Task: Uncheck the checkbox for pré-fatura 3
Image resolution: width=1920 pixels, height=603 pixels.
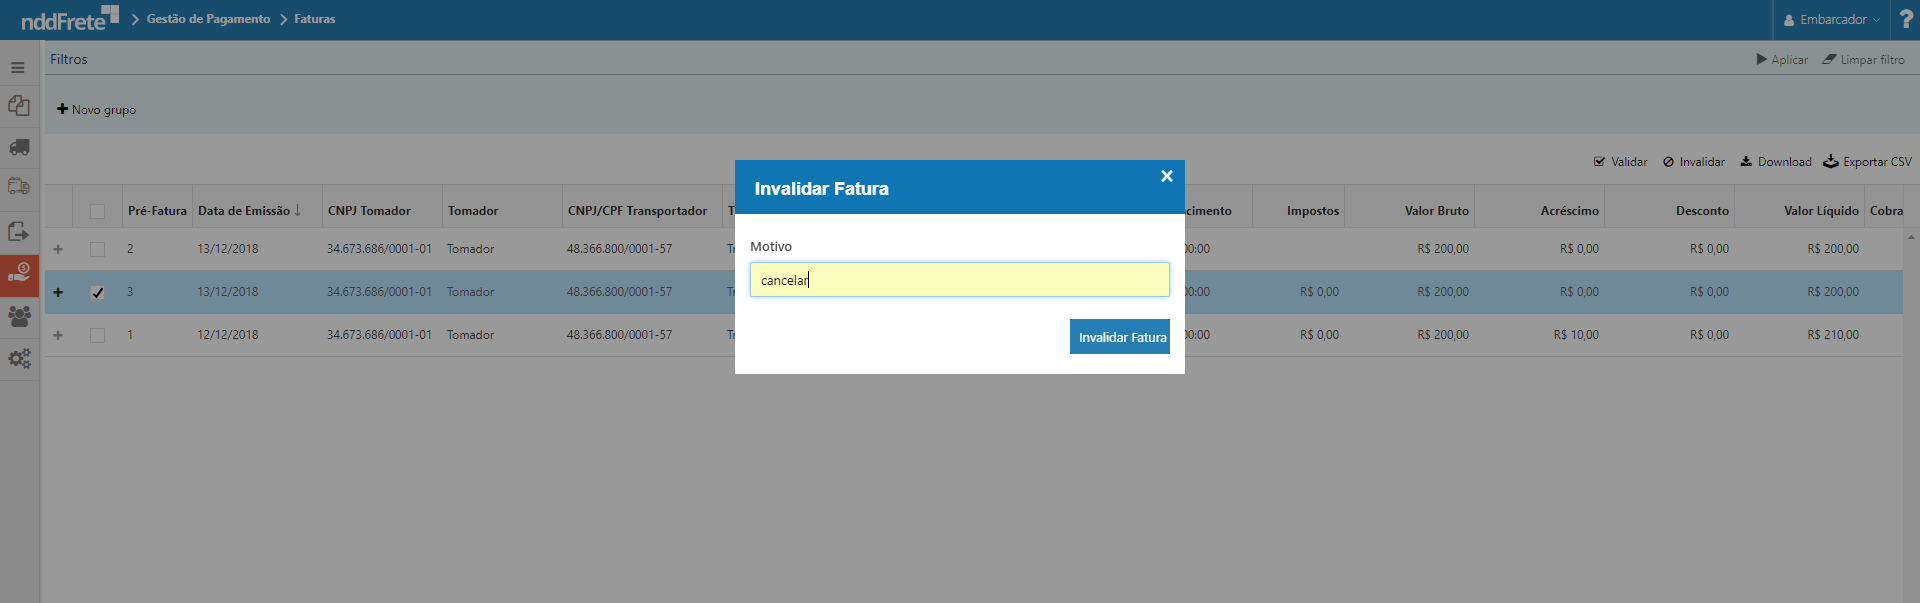Action: 97,293
